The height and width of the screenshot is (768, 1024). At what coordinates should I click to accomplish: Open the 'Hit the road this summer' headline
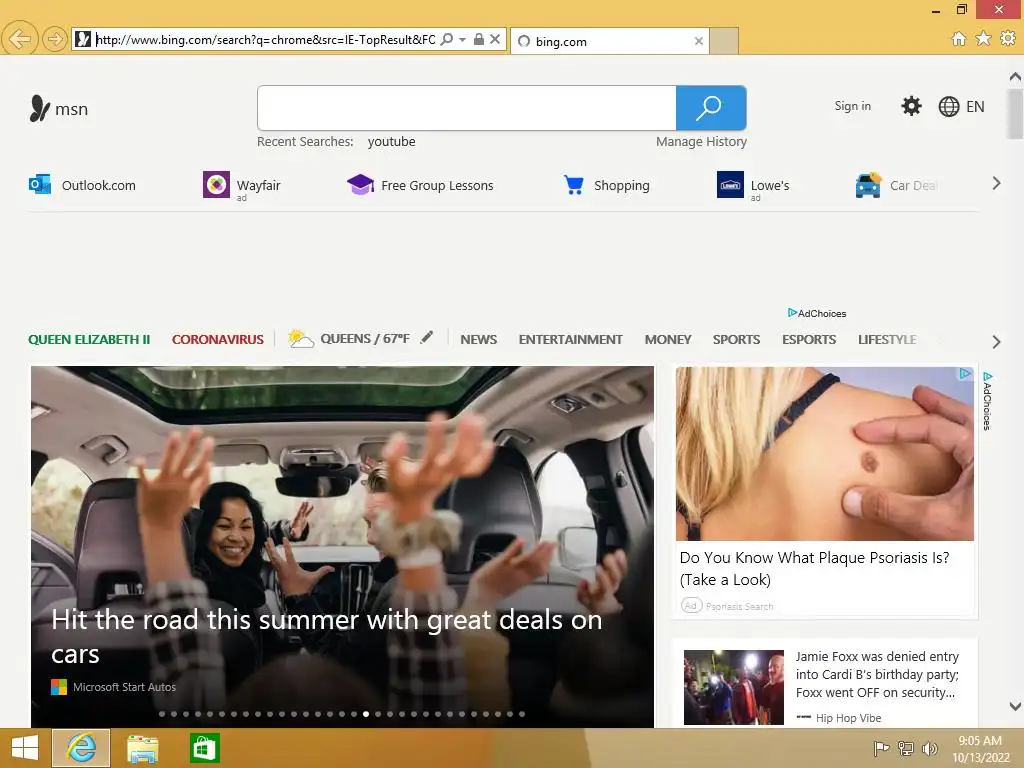coord(327,637)
